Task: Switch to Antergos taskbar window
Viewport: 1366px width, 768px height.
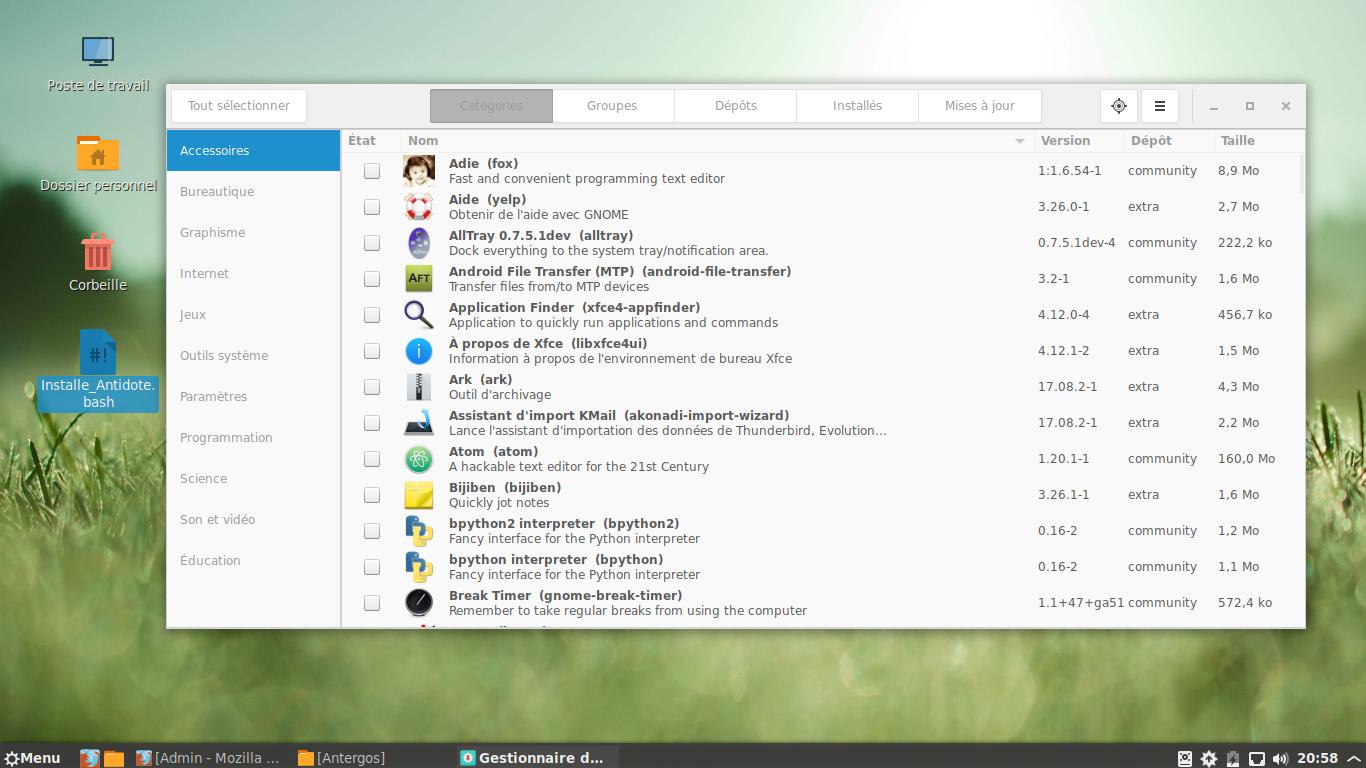Action: tap(342, 758)
